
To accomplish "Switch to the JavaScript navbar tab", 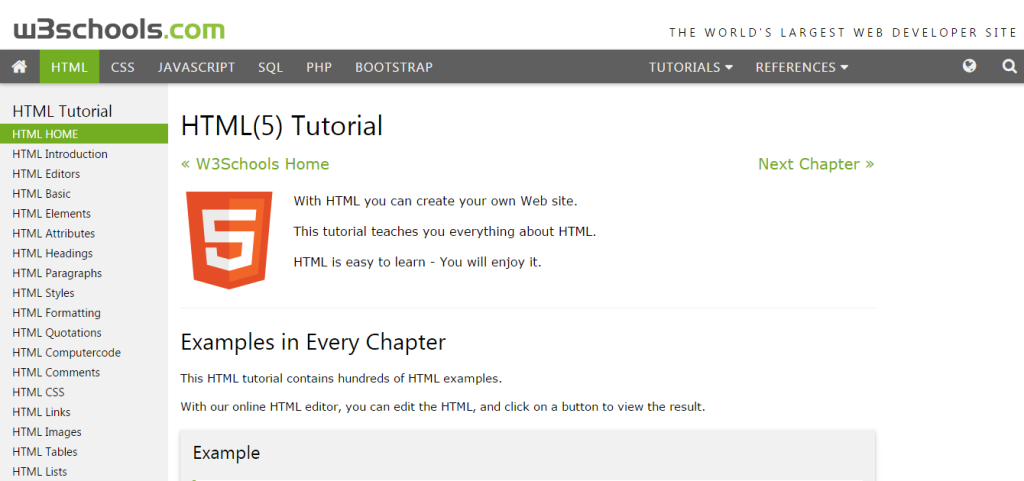I will 196,67.
